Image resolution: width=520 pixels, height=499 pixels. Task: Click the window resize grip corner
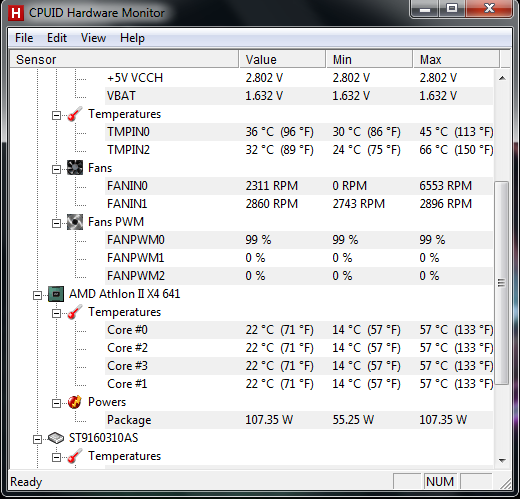click(506, 484)
